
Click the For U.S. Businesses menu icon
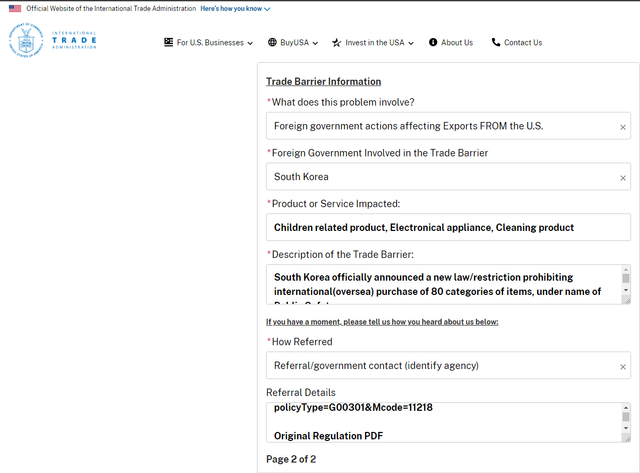click(x=169, y=43)
